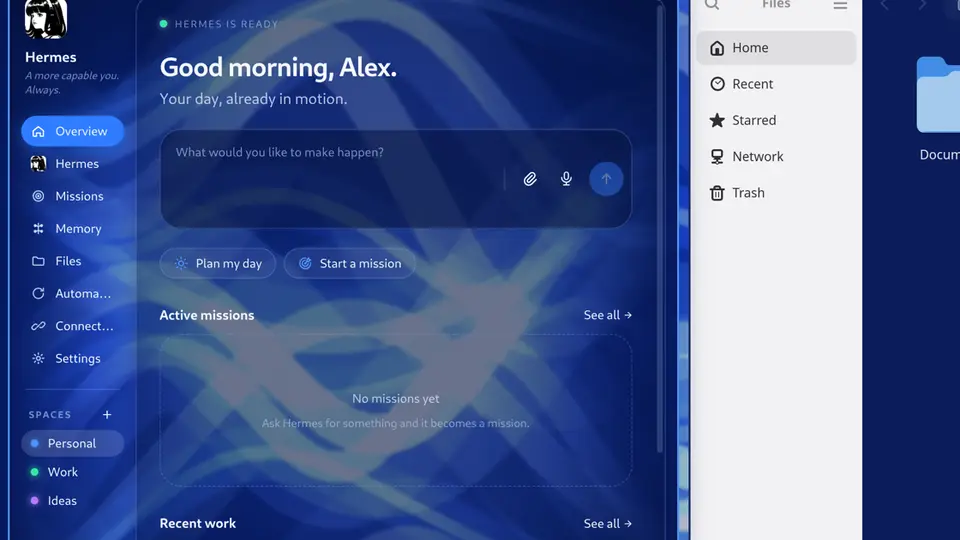Viewport: 960px width, 540px height.
Task: Open Hermes Settings
Action: [x=72, y=358]
